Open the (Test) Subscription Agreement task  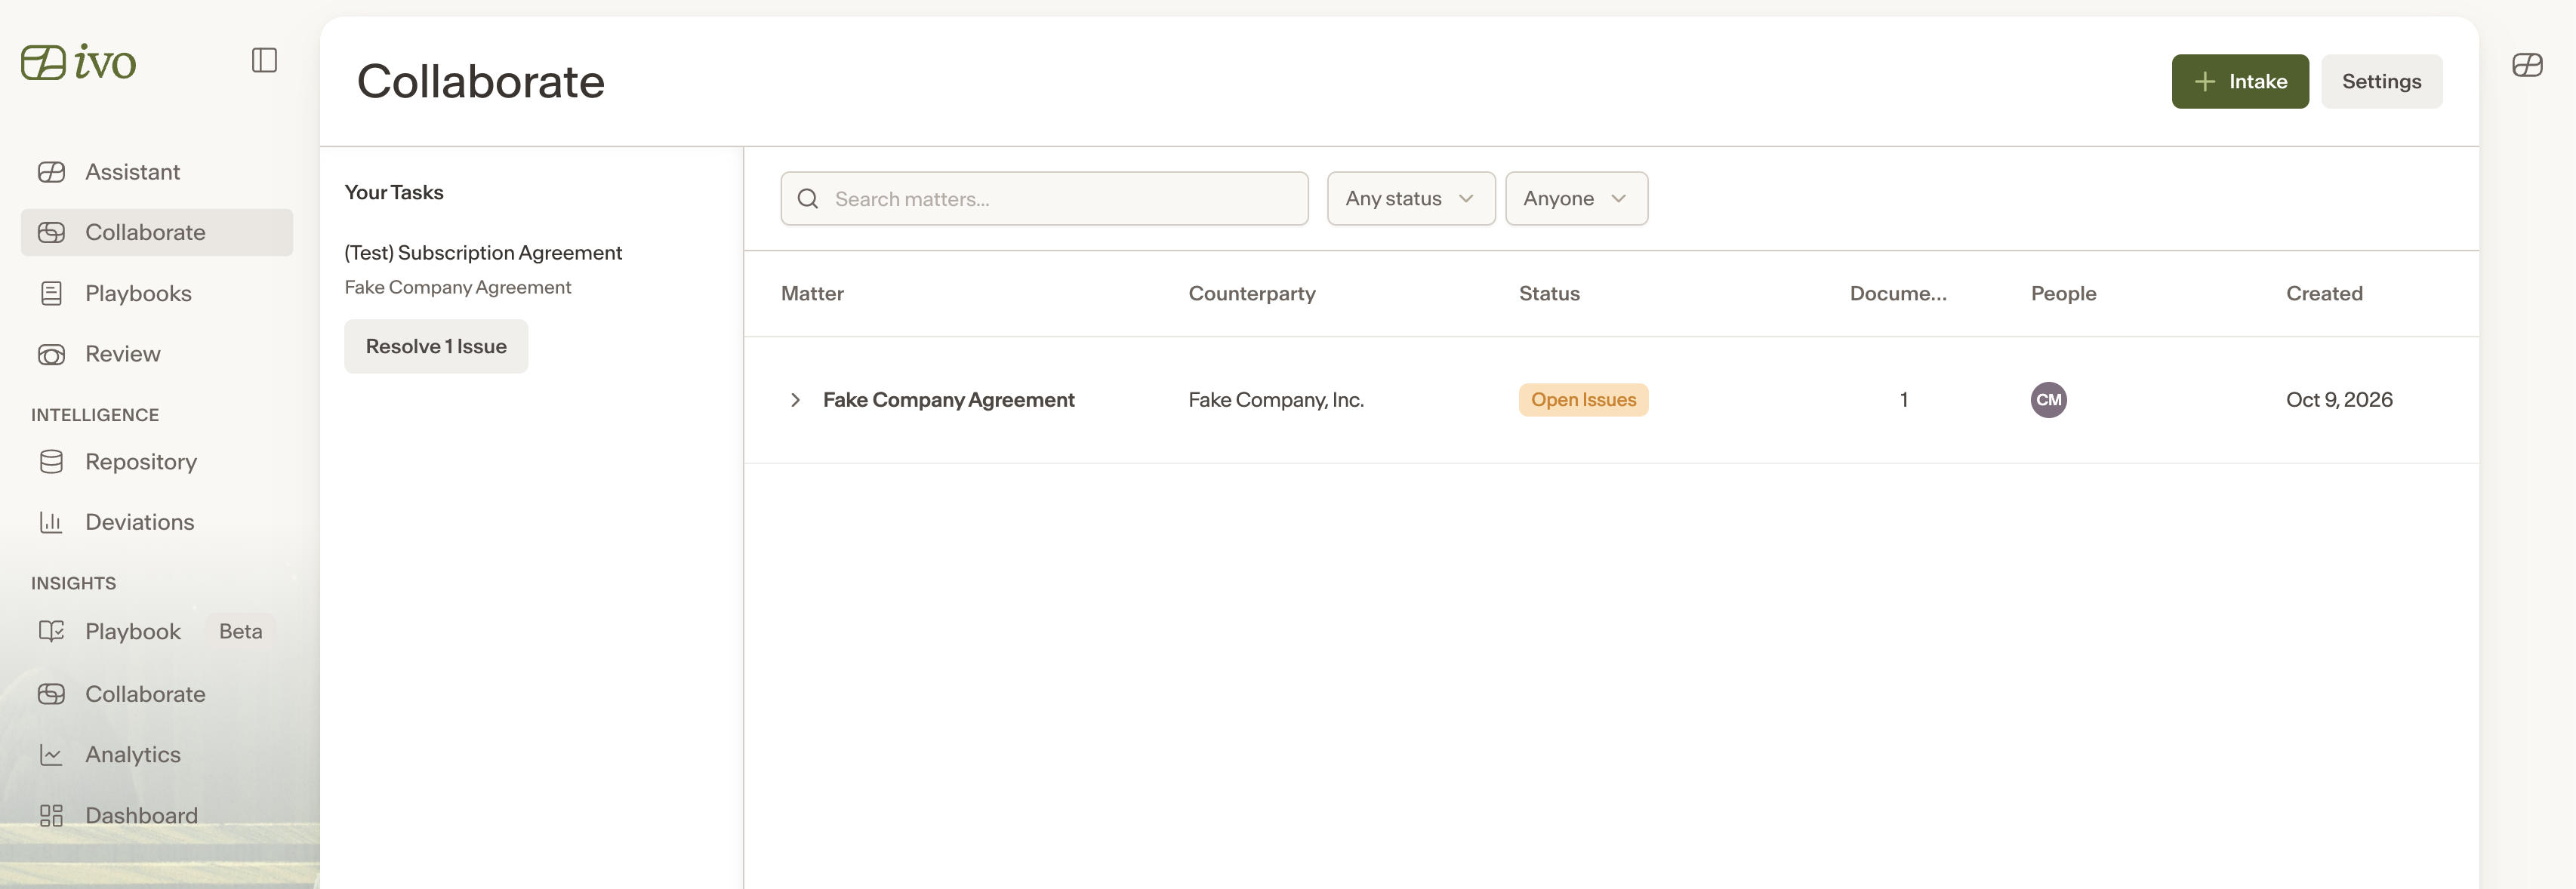pyautogui.click(x=483, y=253)
